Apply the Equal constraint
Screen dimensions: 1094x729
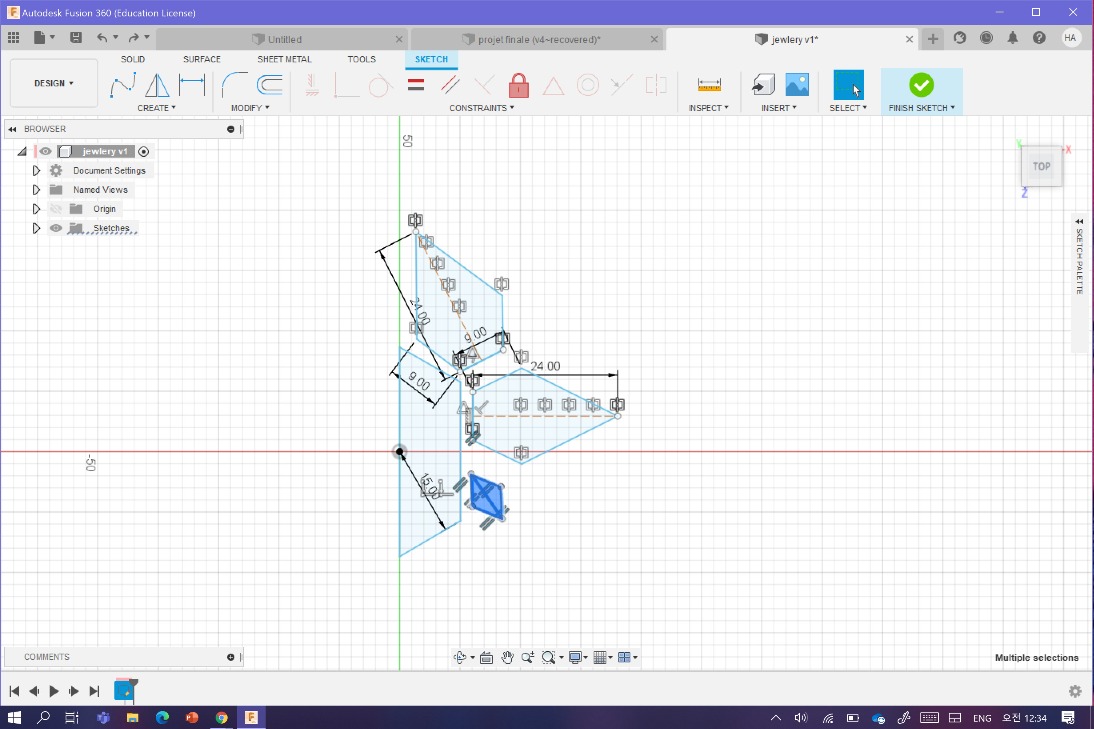416,85
